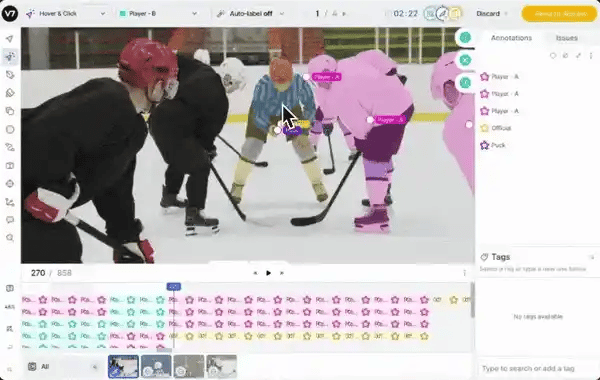Open the Player - B class dropdown
This screenshot has width=600, height=380.
click(x=158, y=13)
